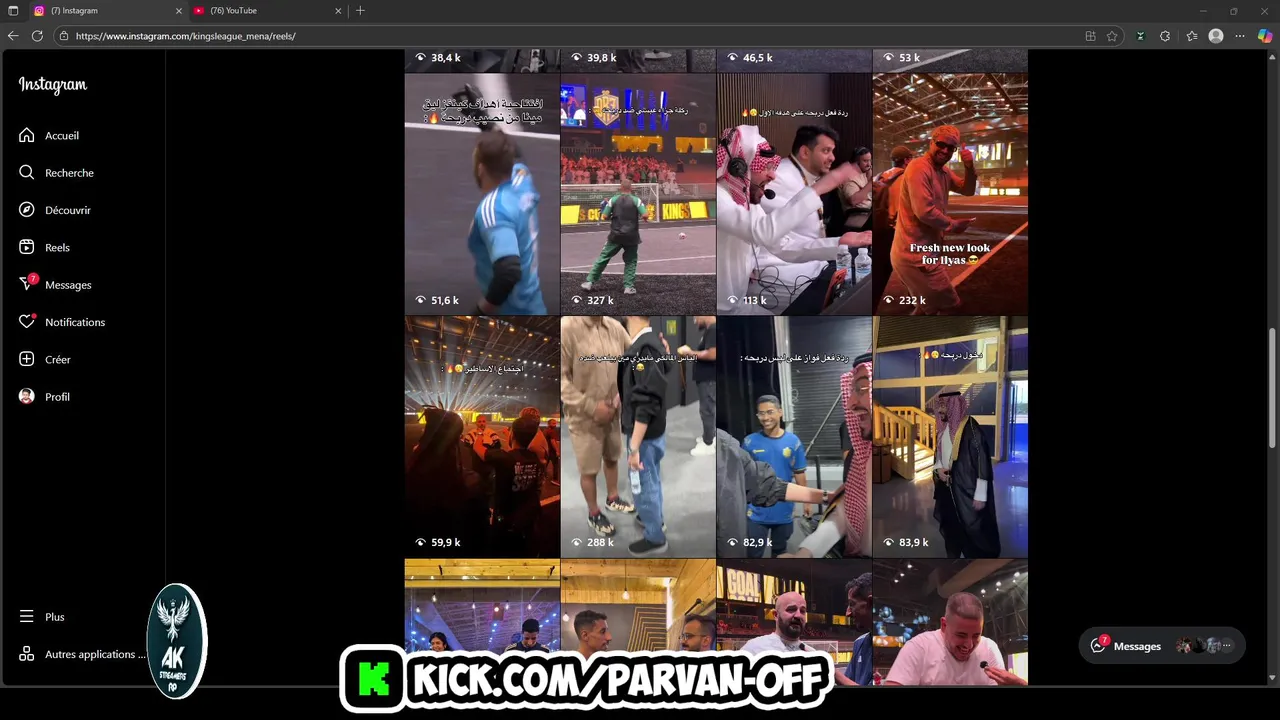Open the Extensions puzzle icon
This screenshot has height=720, width=1280.
click(x=1165, y=36)
